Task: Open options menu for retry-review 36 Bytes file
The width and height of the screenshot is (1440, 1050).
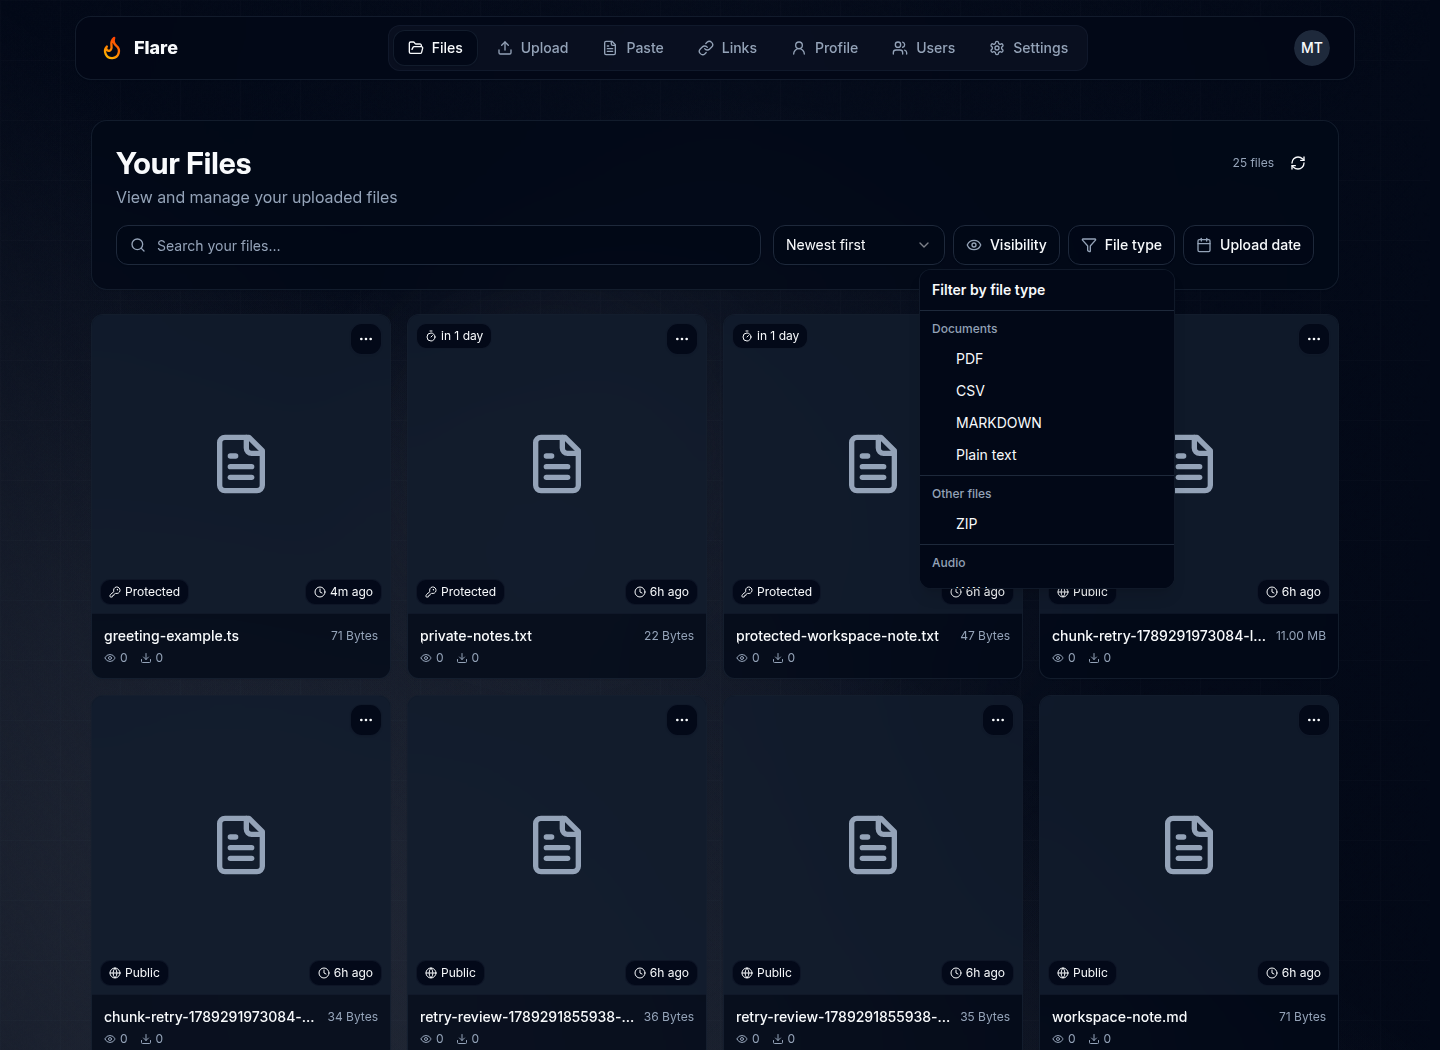Action: (x=682, y=720)
